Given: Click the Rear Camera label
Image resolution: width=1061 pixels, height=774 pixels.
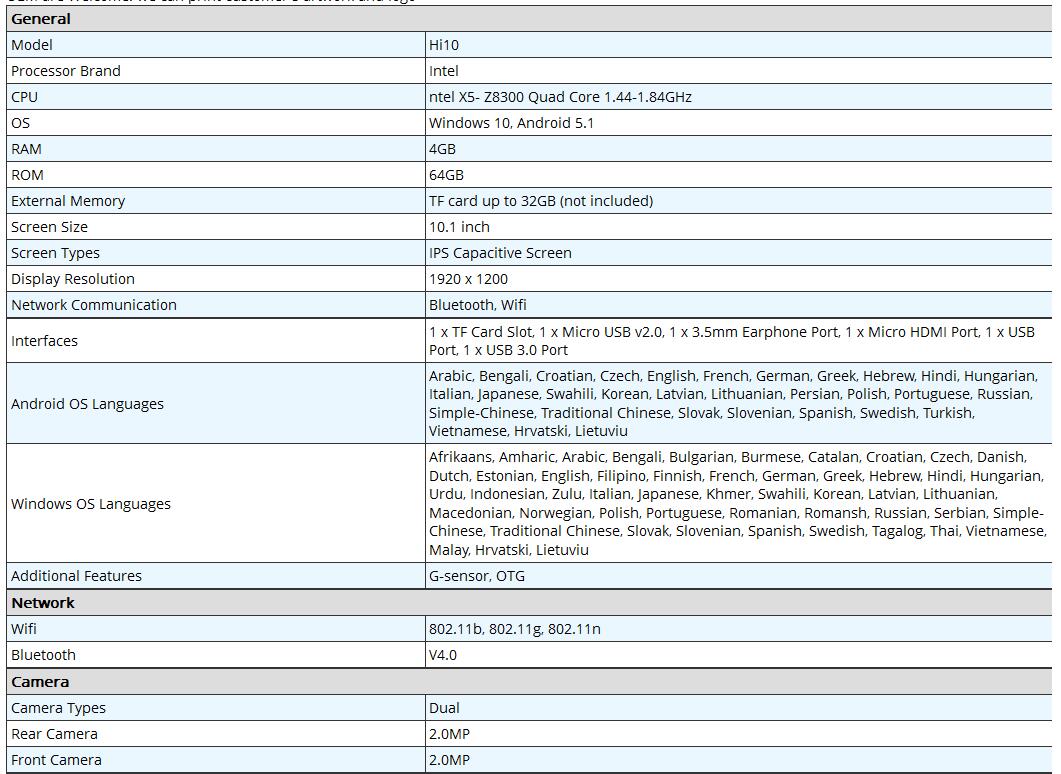Looking at the screenshot, I should 54,734.
